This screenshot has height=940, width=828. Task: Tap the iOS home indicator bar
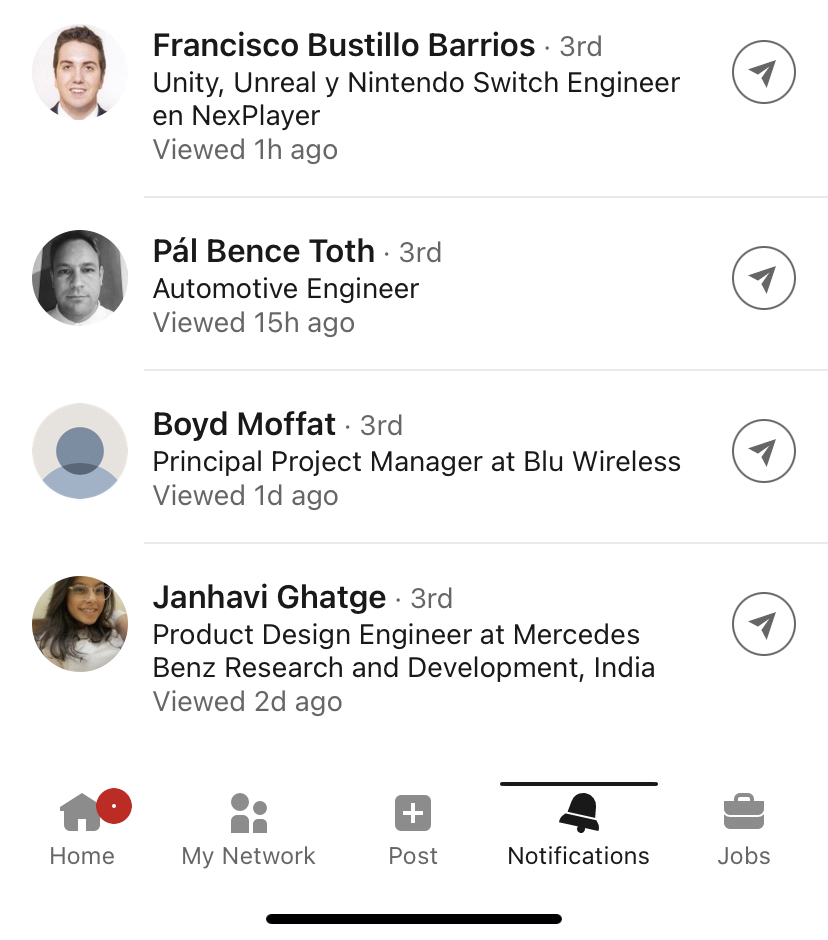coord(413,918)
